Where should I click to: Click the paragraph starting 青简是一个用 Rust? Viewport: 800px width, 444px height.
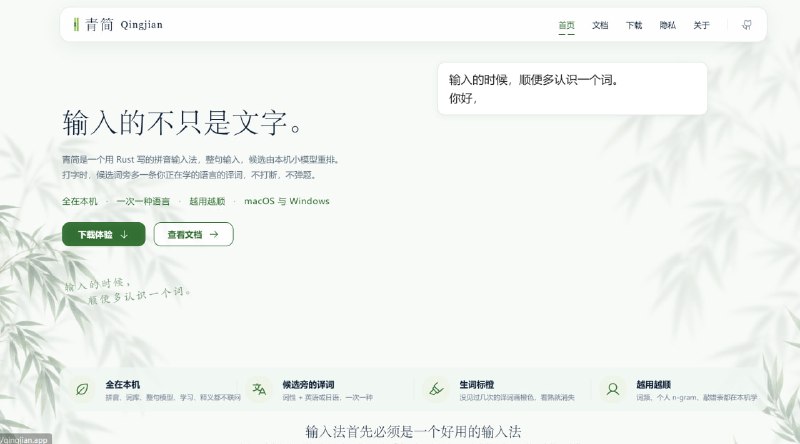click(201, 167)
